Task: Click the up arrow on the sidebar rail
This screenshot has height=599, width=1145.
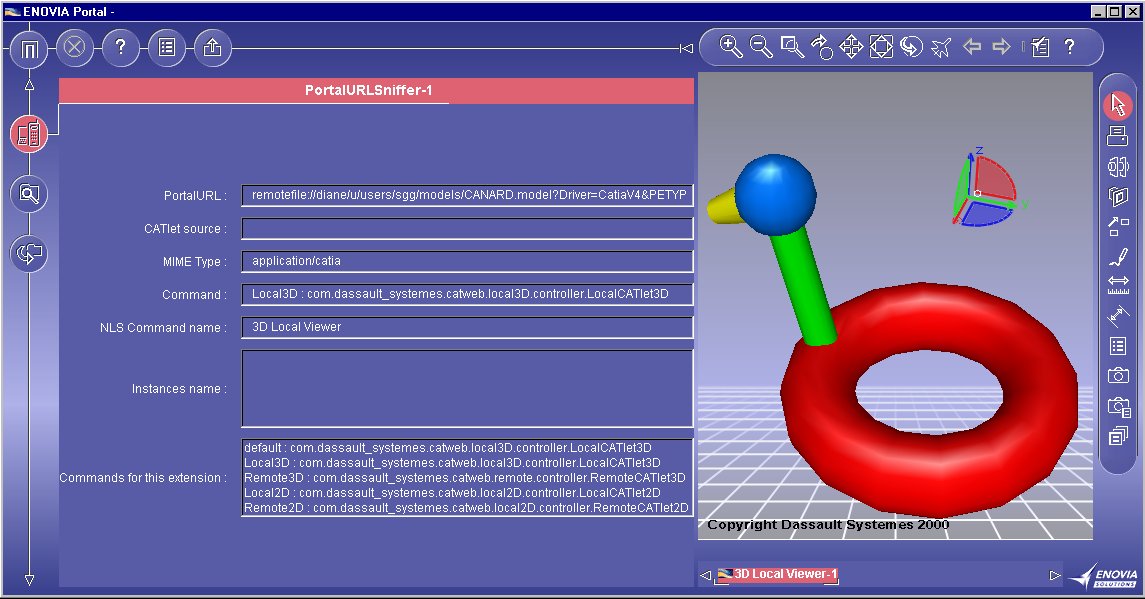Action: pyautogui.click(x=29, y=85)
